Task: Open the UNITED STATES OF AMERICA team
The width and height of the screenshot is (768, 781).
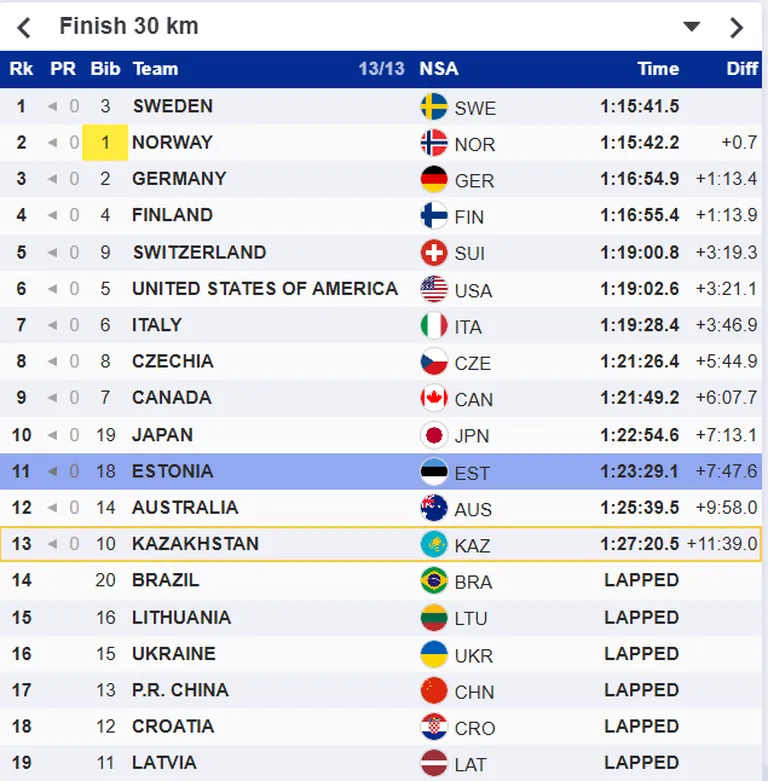Action: [x=265, y=288]
